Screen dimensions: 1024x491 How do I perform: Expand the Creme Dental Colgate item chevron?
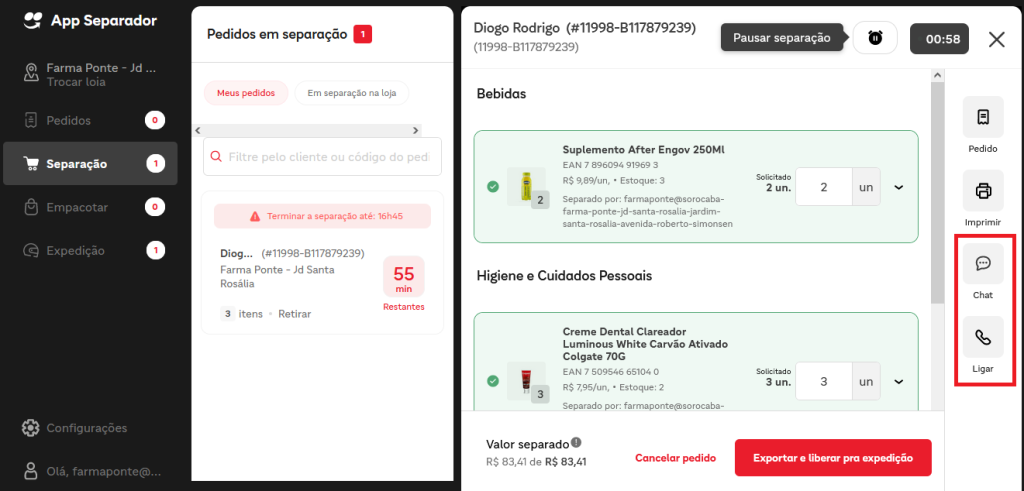click(x=899, y=381)
